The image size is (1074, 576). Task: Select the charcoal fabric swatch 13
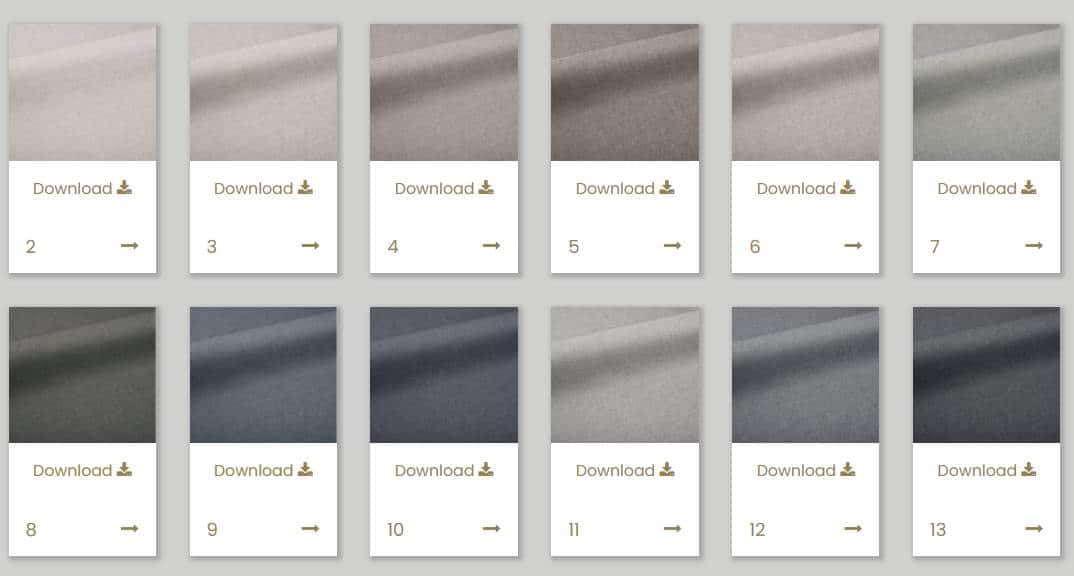pyautogui.click(x=986, y=375)
